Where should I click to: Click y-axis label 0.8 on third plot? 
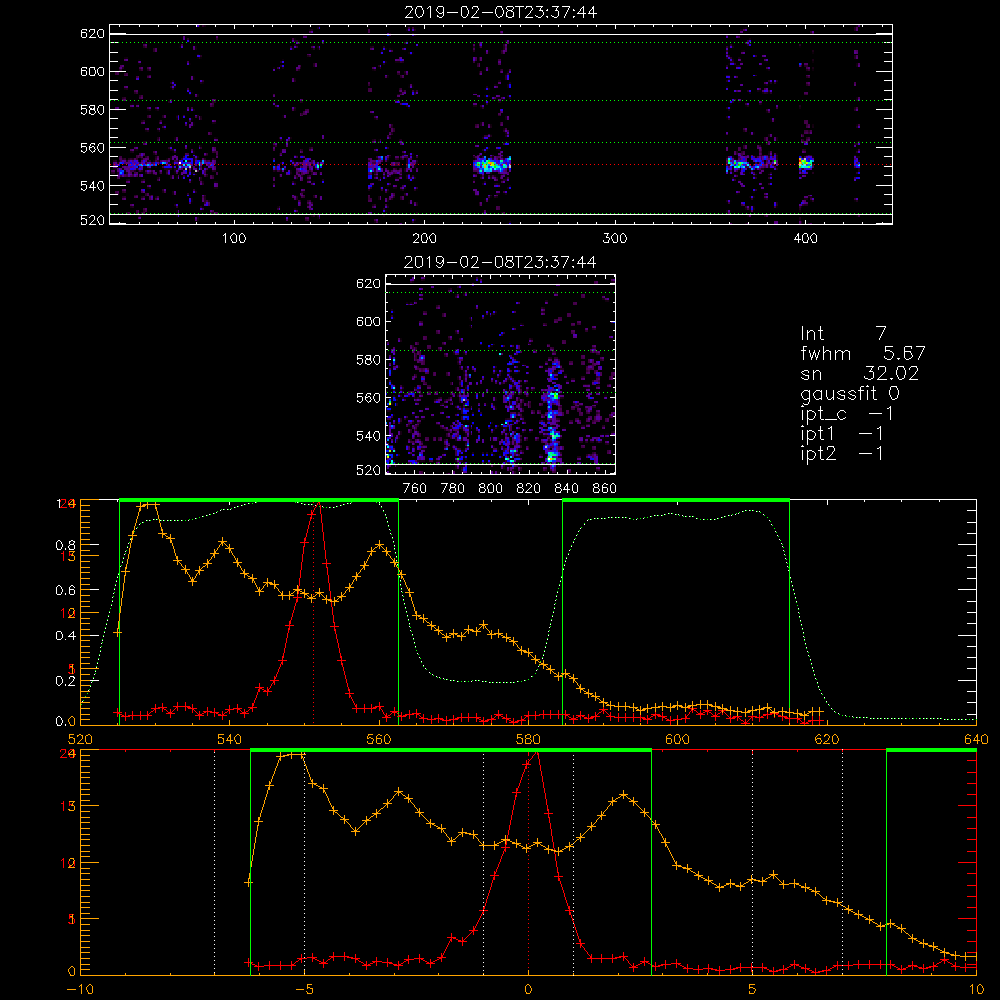(x=66, y=545)
